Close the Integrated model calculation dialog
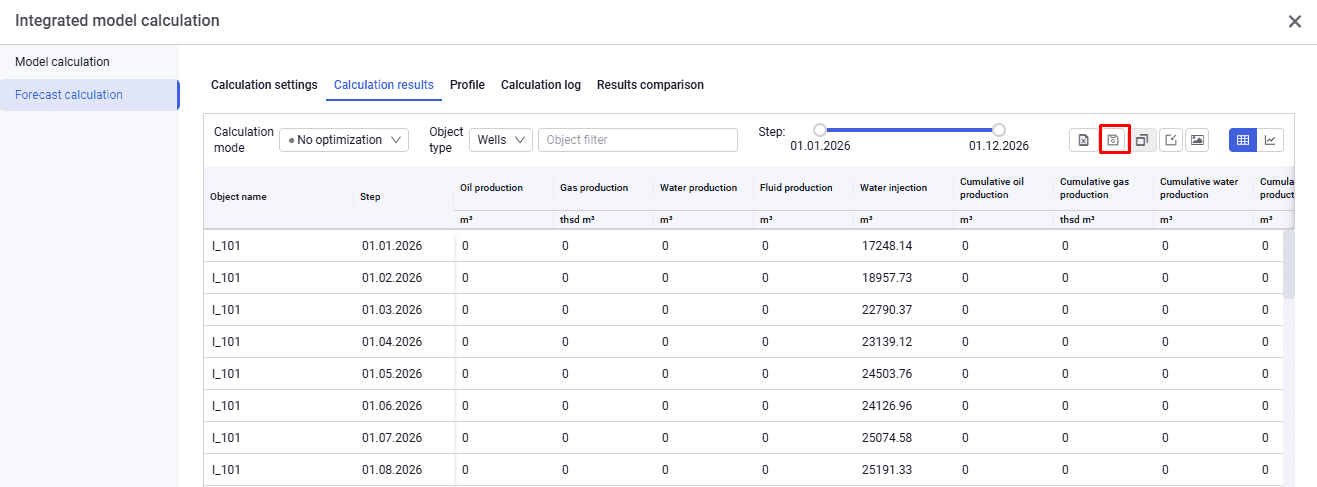The width and height of the screenshot is (1317, 487). pyautogui.click(x=1295, y=21)
